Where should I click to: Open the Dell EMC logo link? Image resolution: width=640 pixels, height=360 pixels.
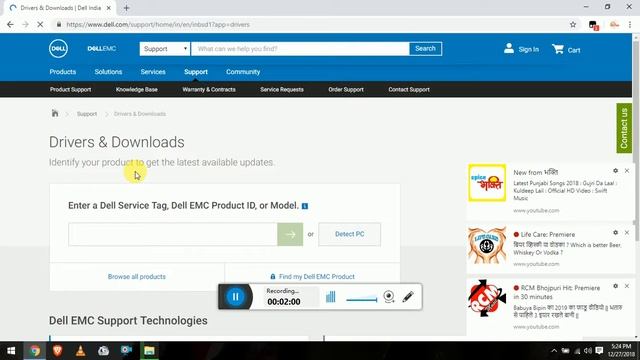[x=102, y=49]
